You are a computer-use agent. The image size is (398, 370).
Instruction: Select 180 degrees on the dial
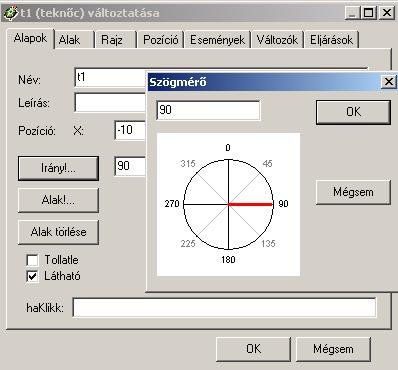[228, 259]
